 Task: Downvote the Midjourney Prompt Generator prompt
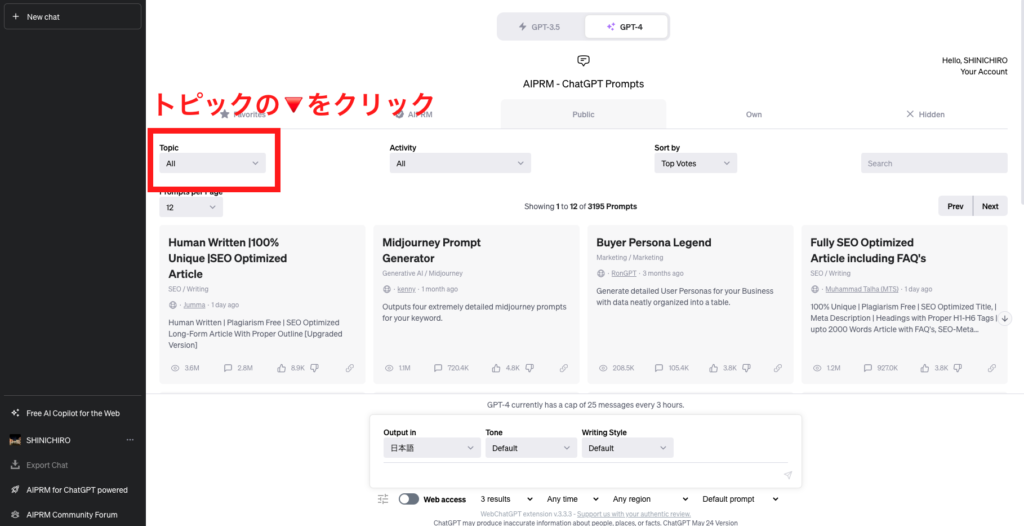[528, 368]
